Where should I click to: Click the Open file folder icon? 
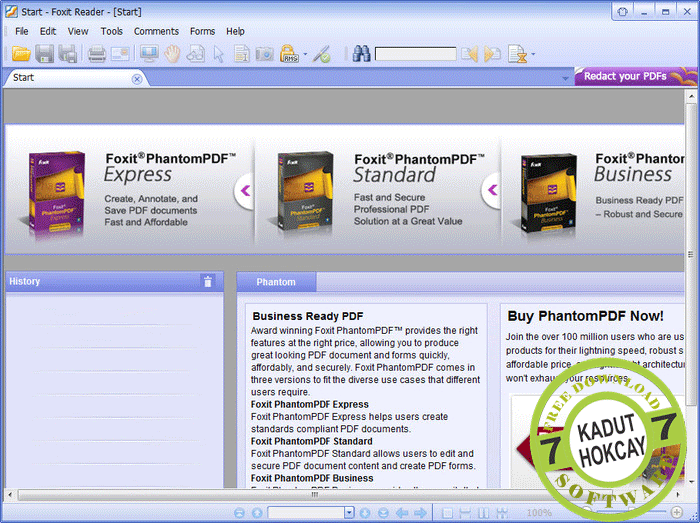tap(21, 54)
